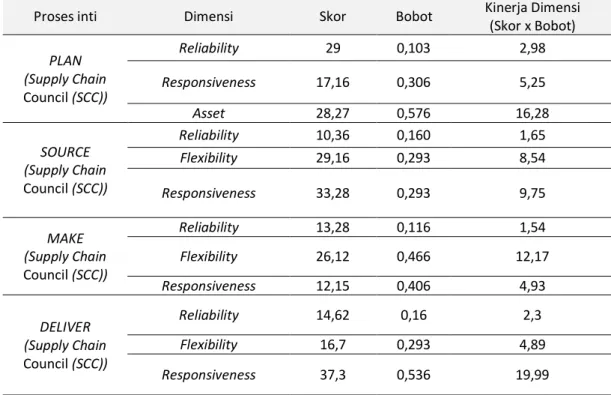Click the Proses inti column header
611x395 pixels.
[x=65, y=17]
